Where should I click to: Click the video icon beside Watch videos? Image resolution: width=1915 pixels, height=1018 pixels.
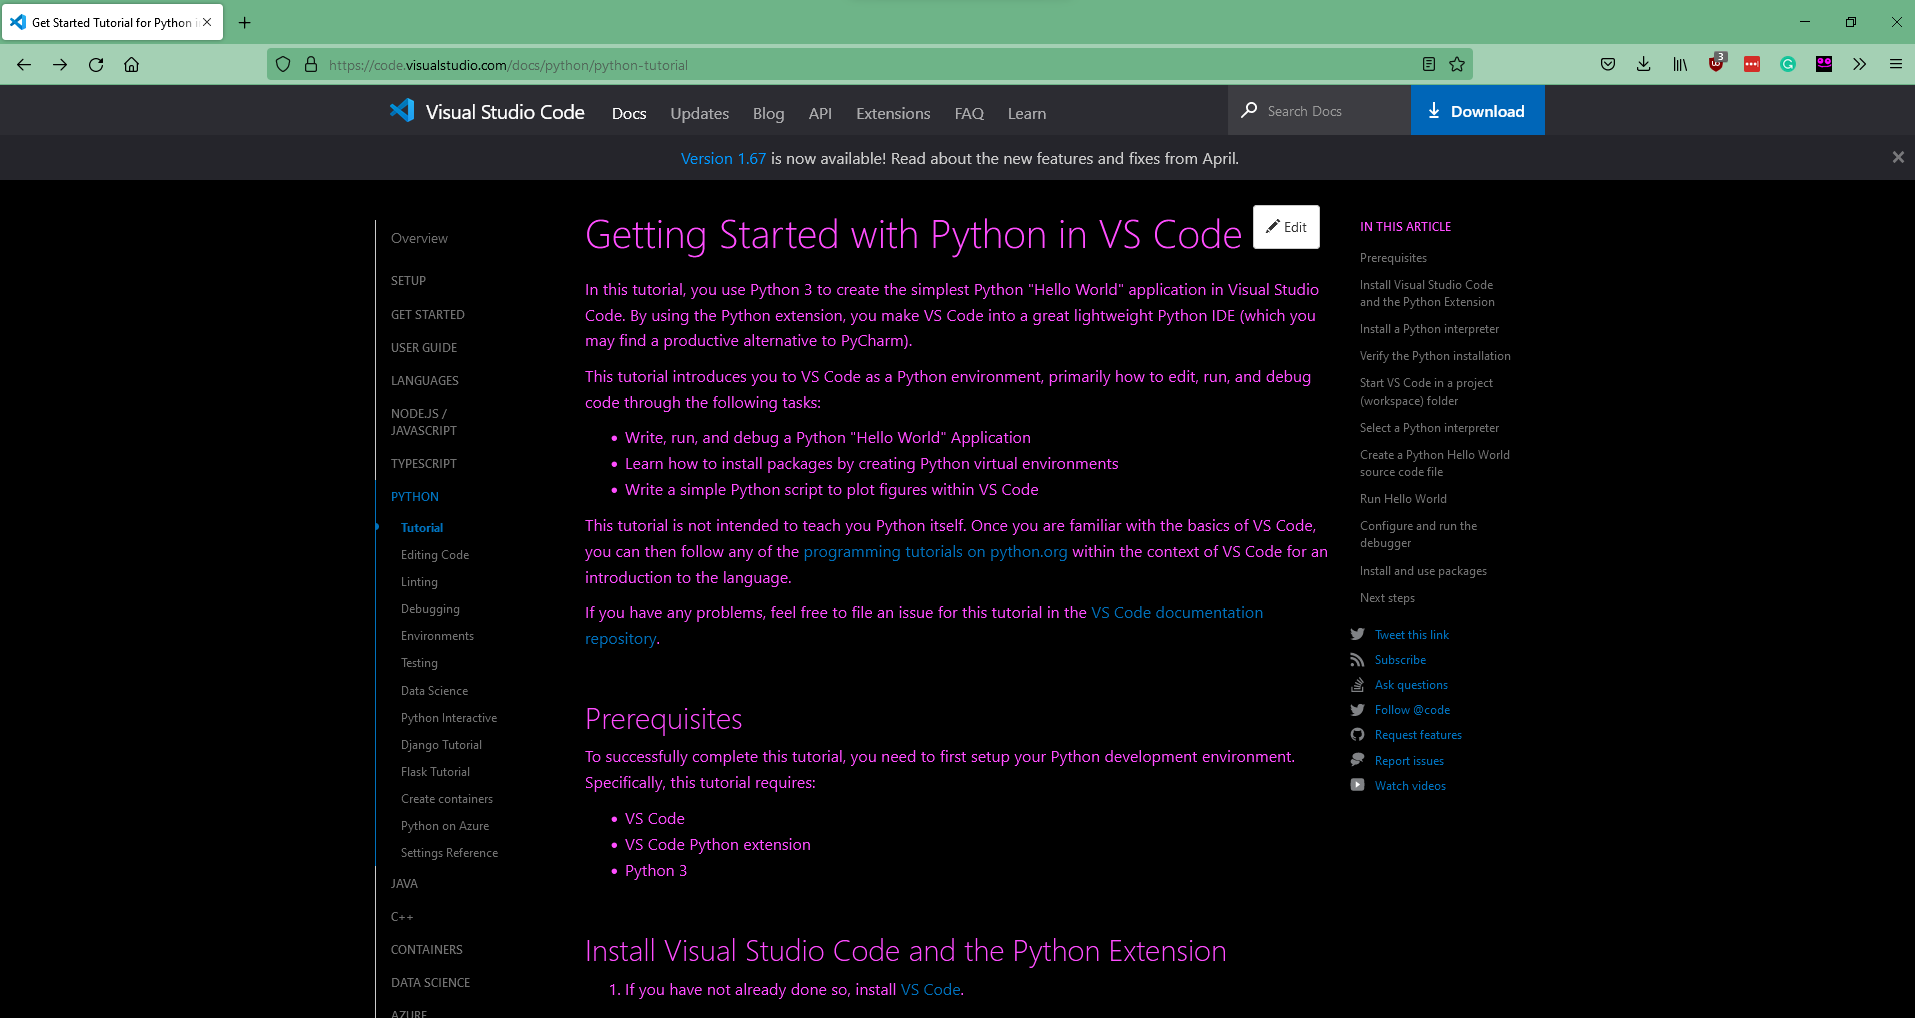click(1357, 785)
